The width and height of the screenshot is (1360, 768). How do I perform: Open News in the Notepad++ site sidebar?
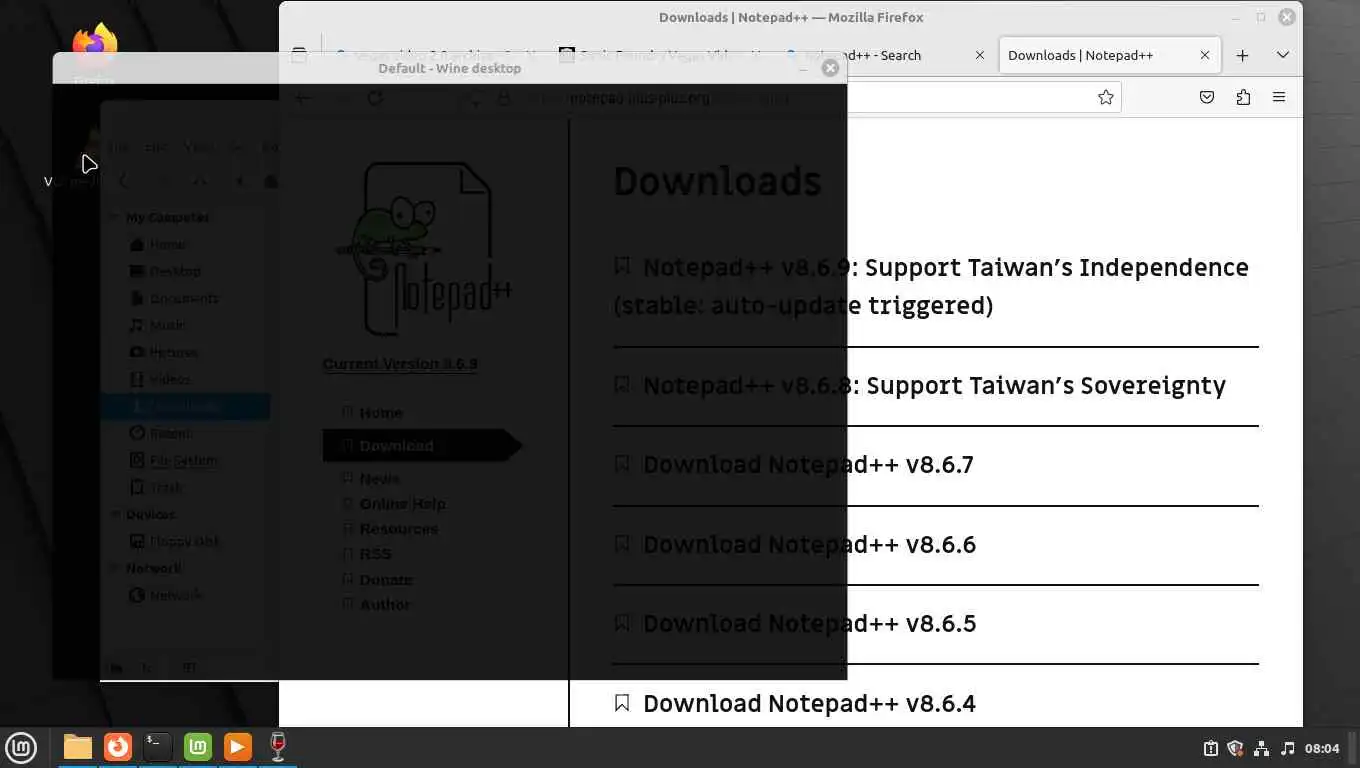click(x=380, y=479)
